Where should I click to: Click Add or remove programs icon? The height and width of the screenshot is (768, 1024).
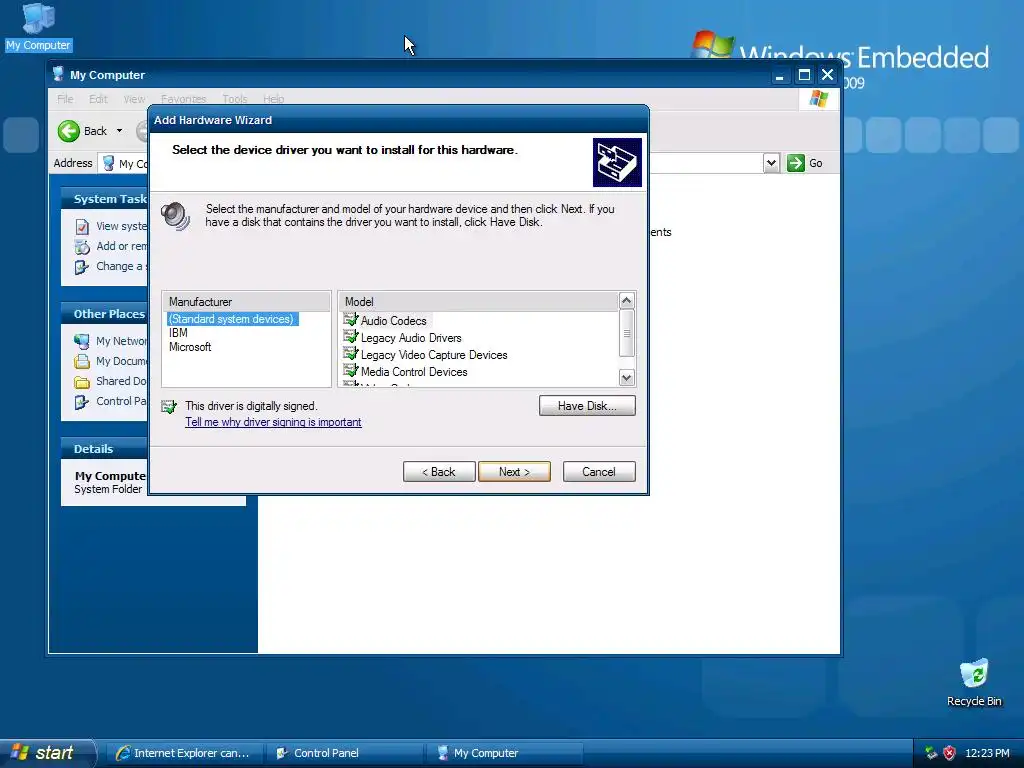(82, 247)
